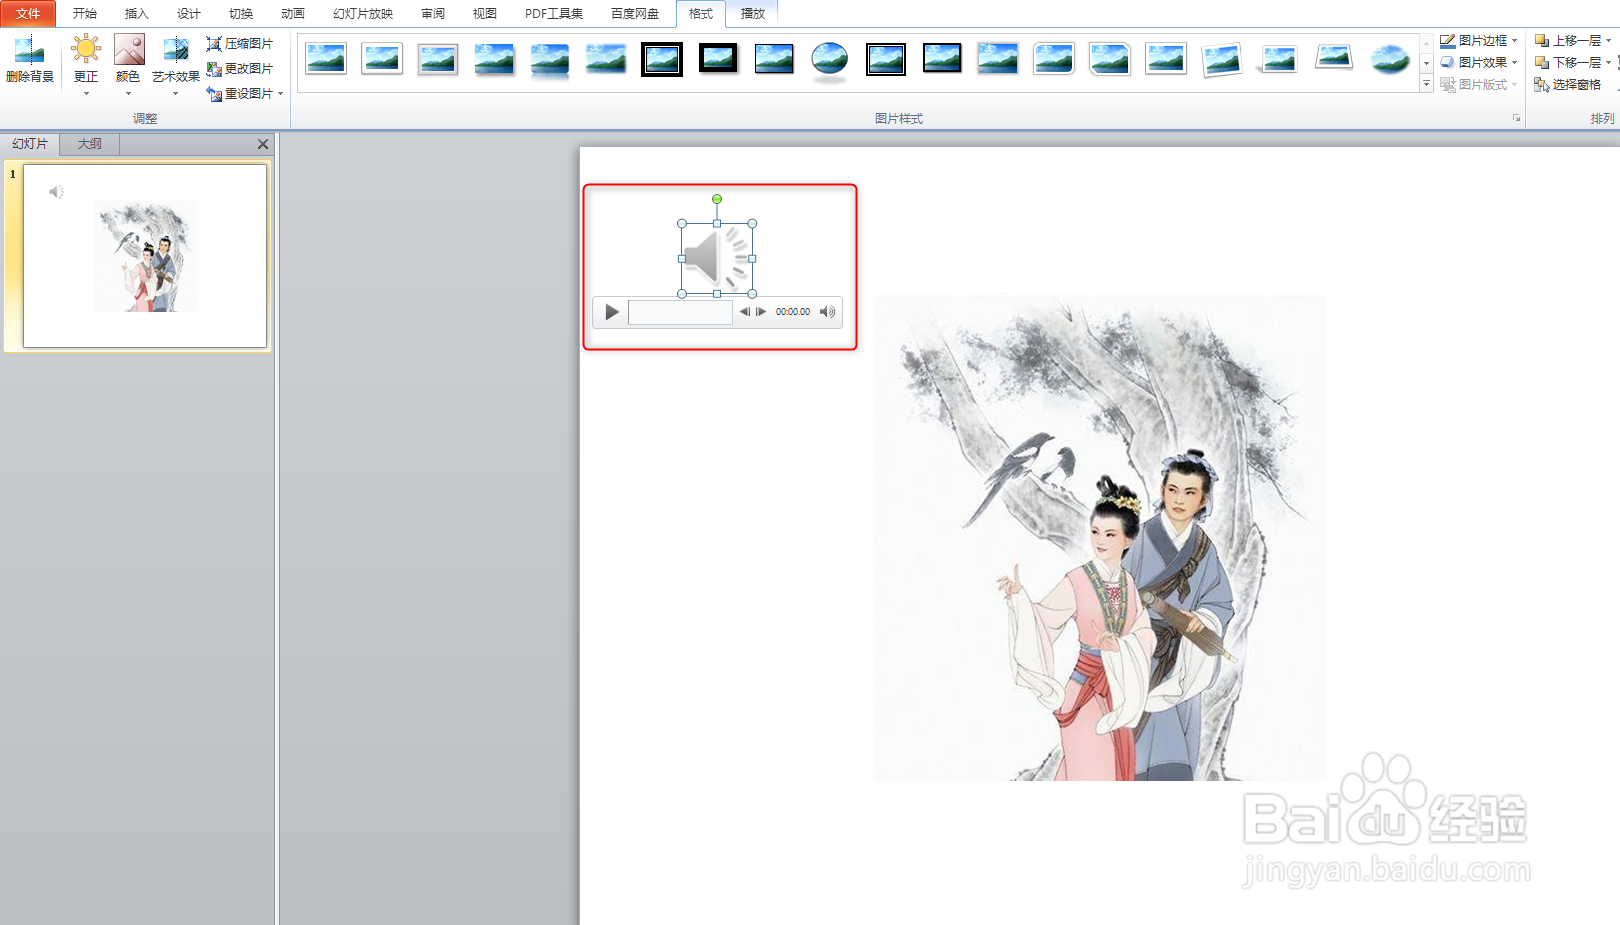
Task: Open the File (文件) tab
Action: (28, 13)
